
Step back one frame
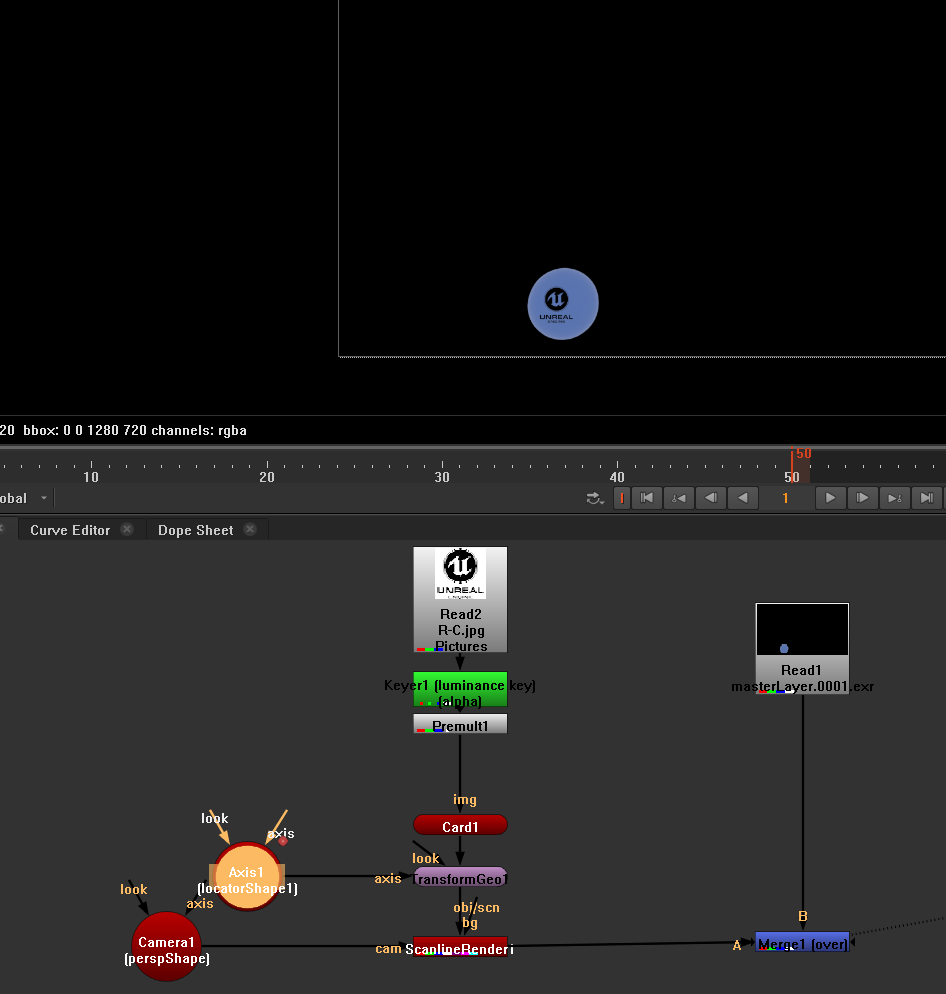711,498
